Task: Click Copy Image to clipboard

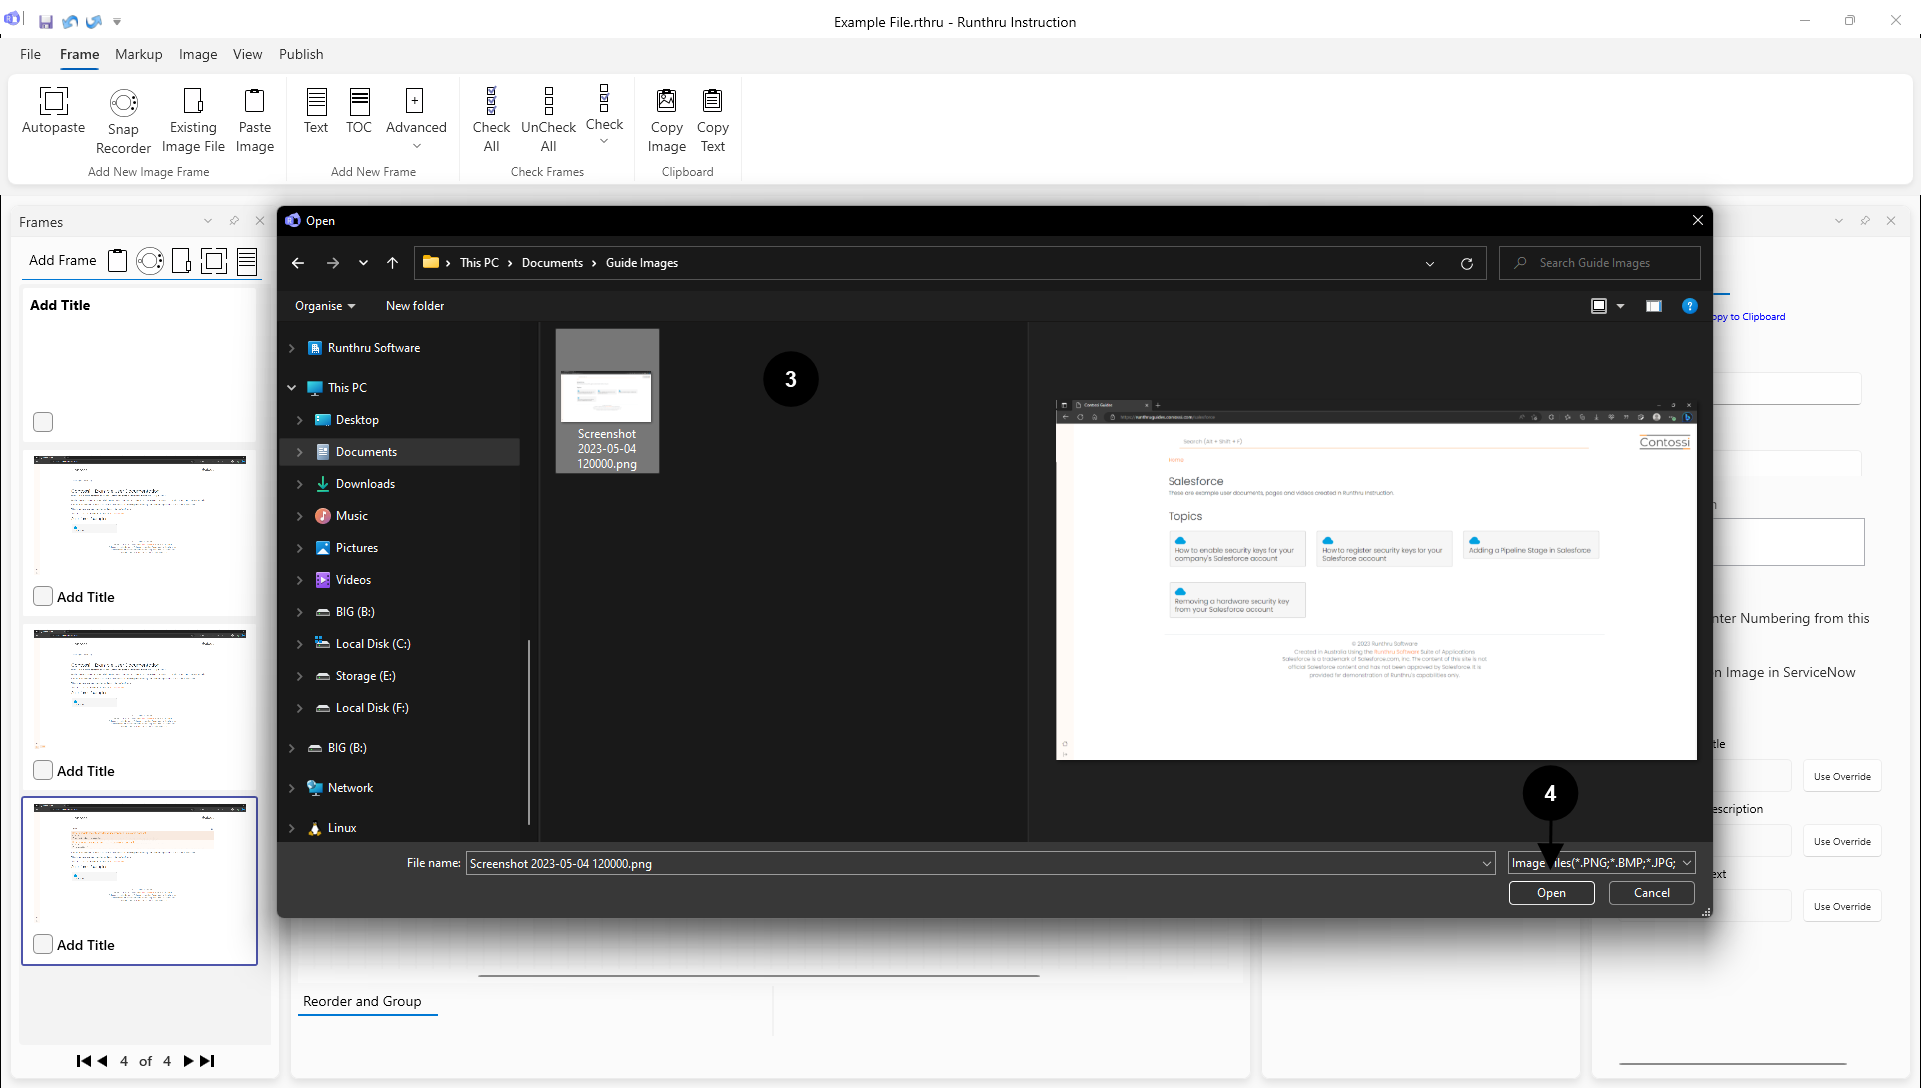Action: (666, 101)
